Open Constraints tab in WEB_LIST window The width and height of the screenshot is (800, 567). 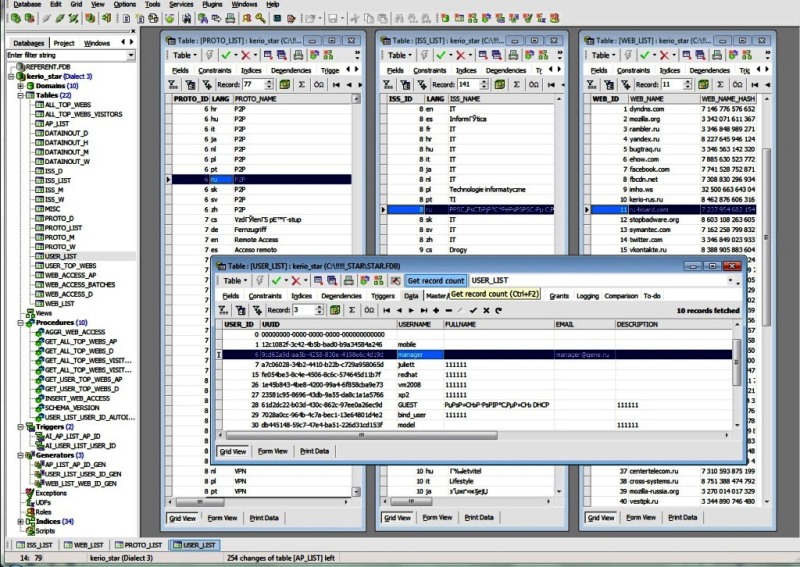pyautogui.click(x=633, y=70)
